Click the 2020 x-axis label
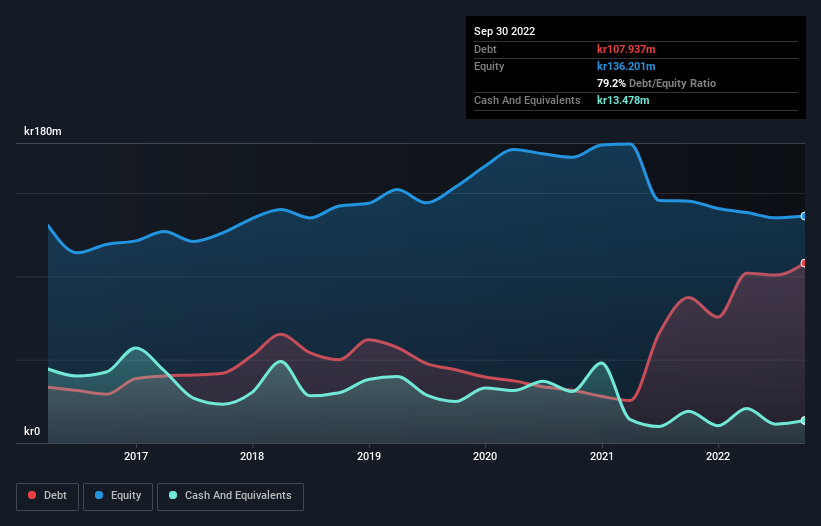This screenshot has height=526, width=821. tap(485, 456)
